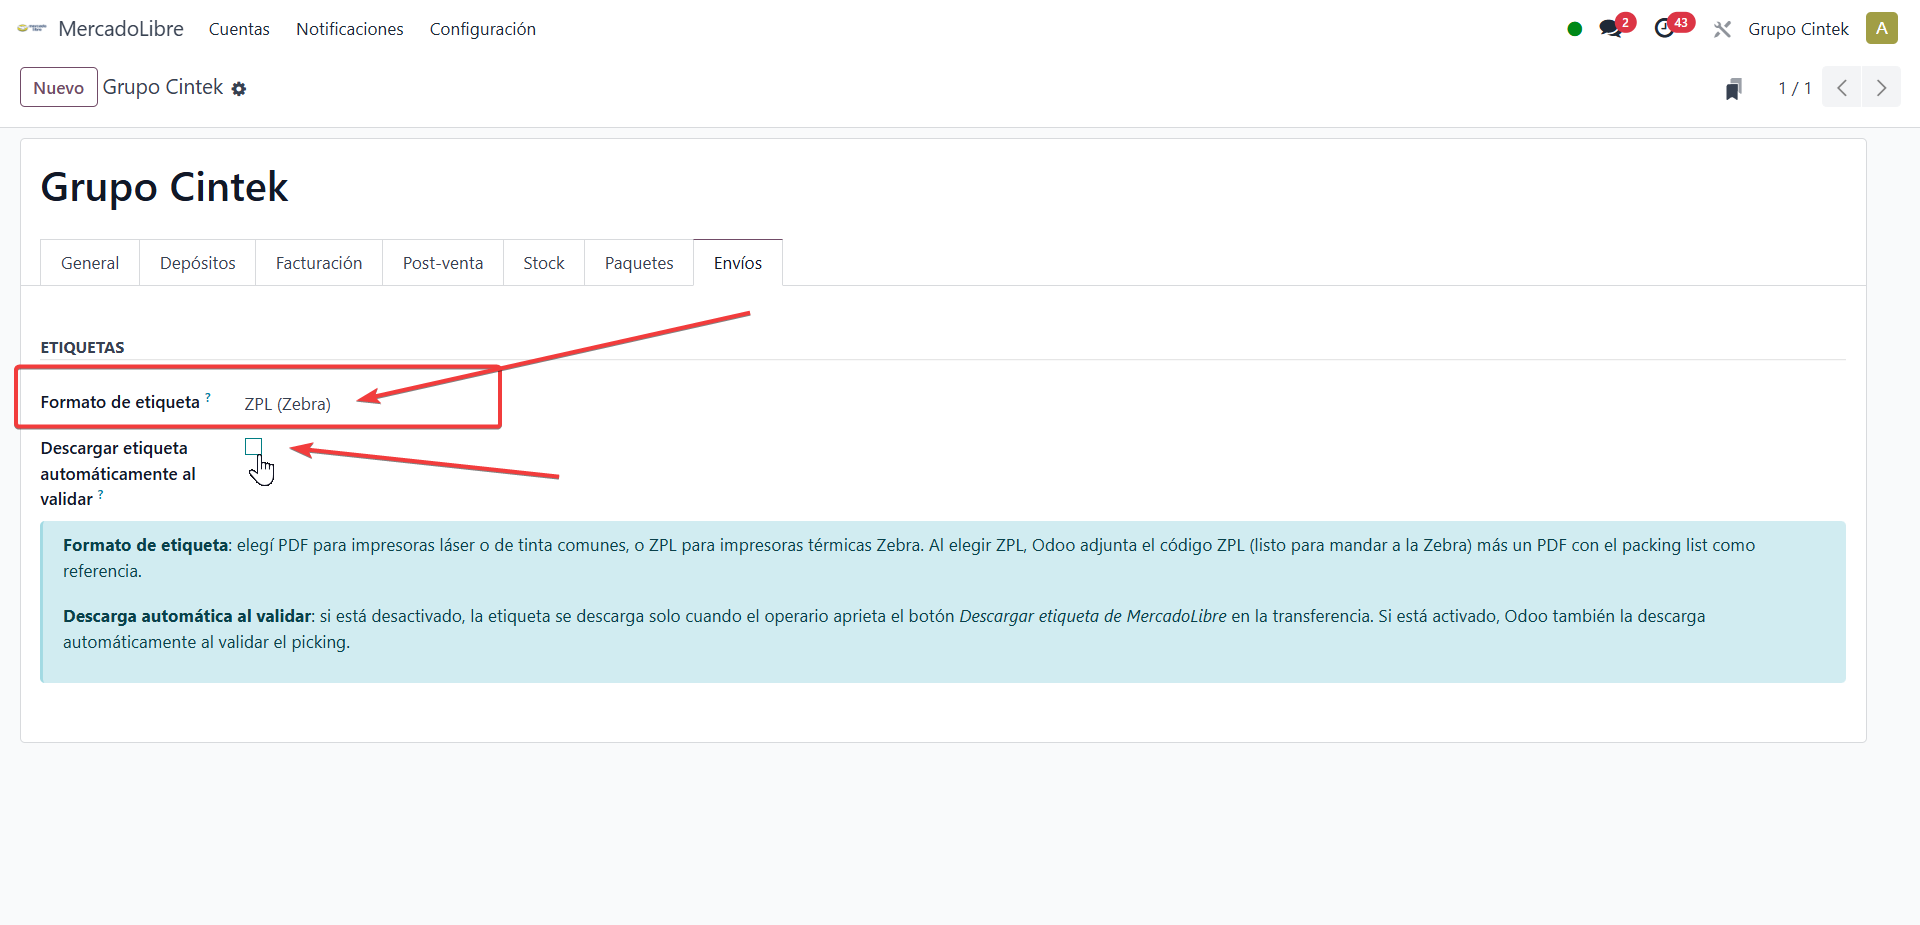The width and height of the screenshot is (1920, 925).
Task: Open the Cuentas menu
Action: [x=239, y=29]
